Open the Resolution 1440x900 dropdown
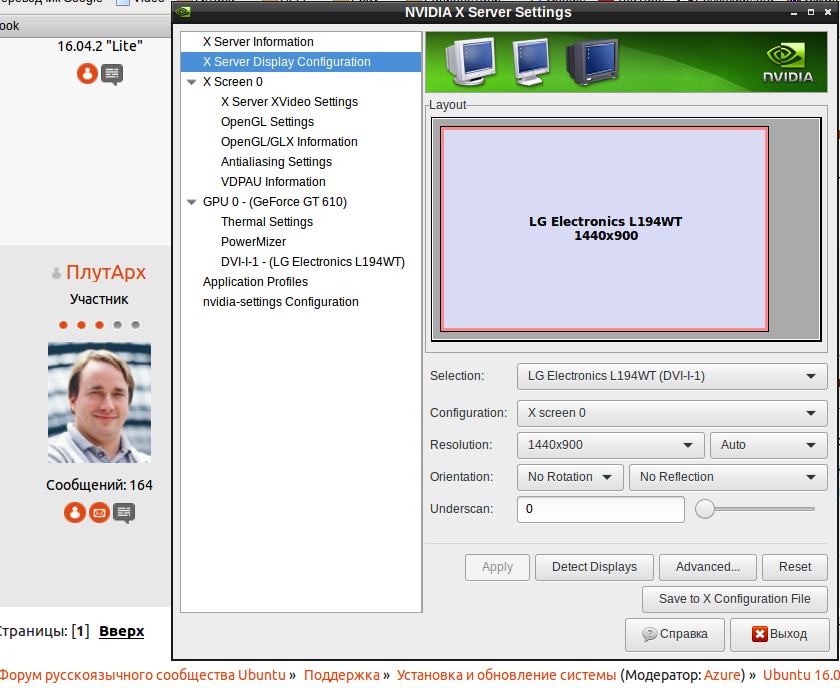840x688 pixels. click(x=610, y=445)
